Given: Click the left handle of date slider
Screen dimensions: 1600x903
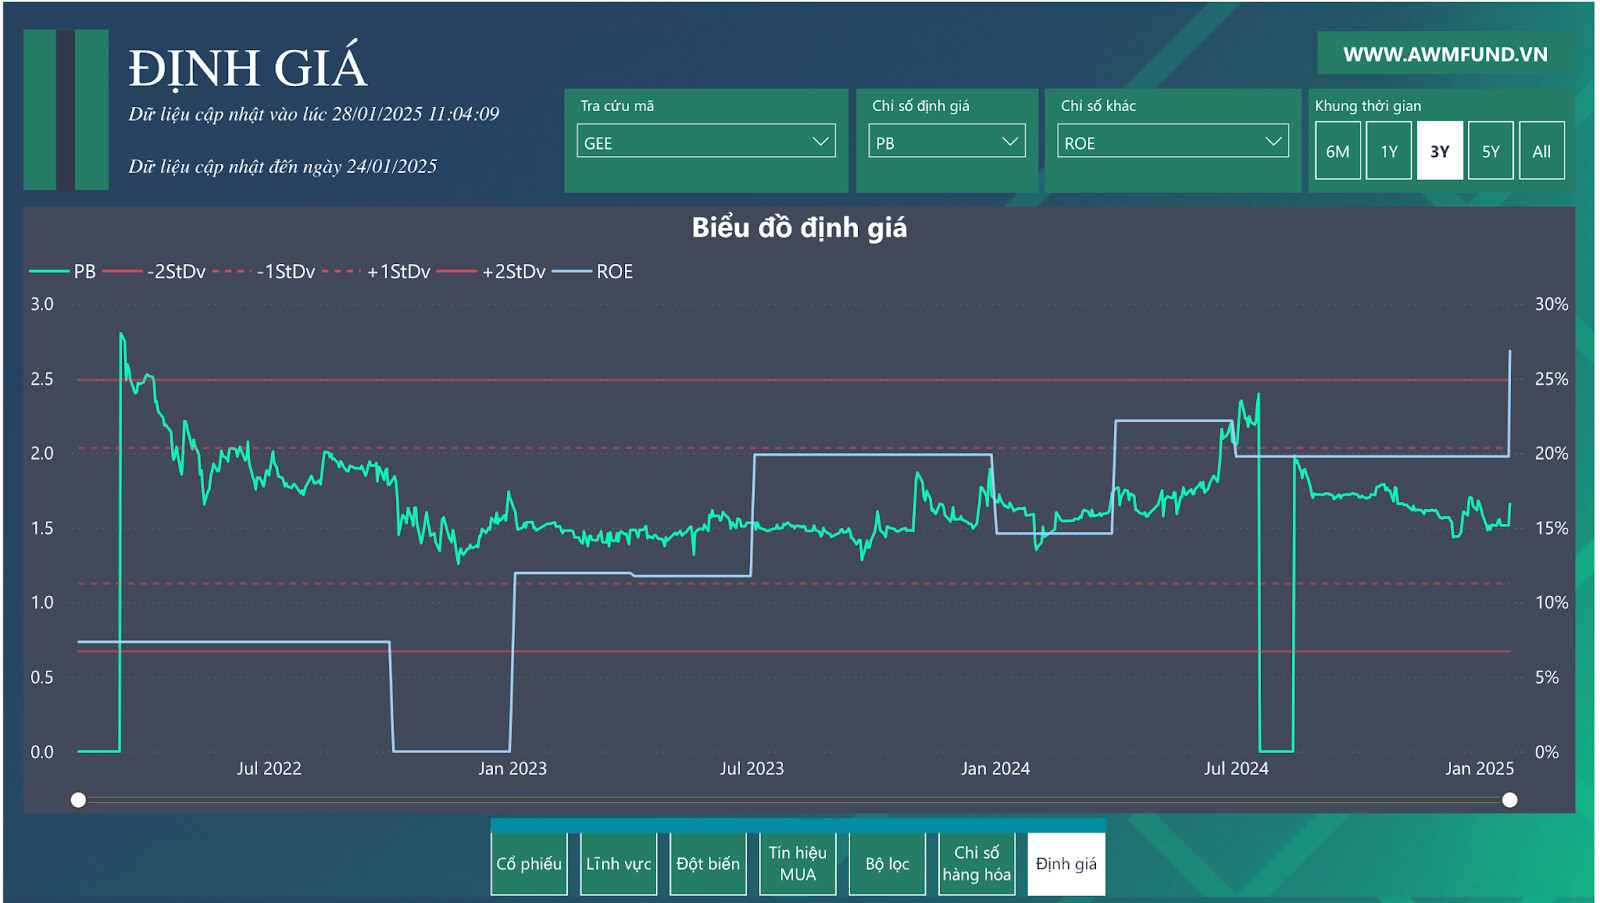Looking at the screenshot, I should (x=78, y=800).
